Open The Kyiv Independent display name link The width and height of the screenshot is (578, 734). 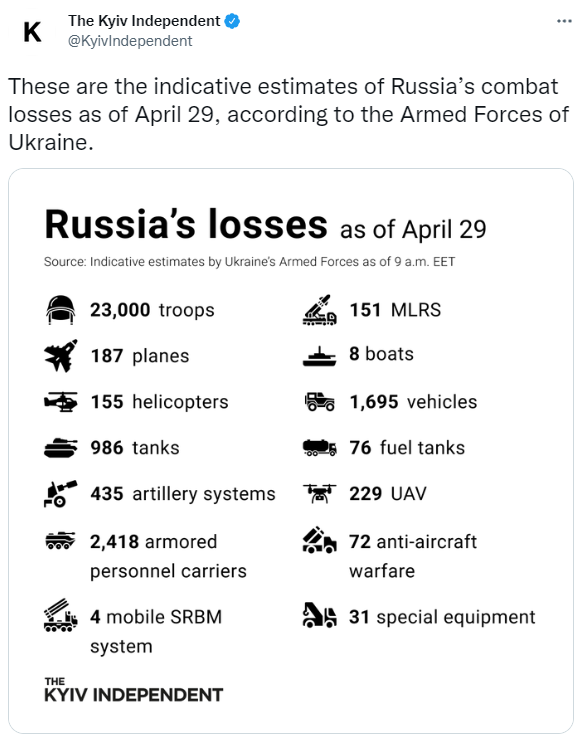pyautogui.click(x=144, y=21)
